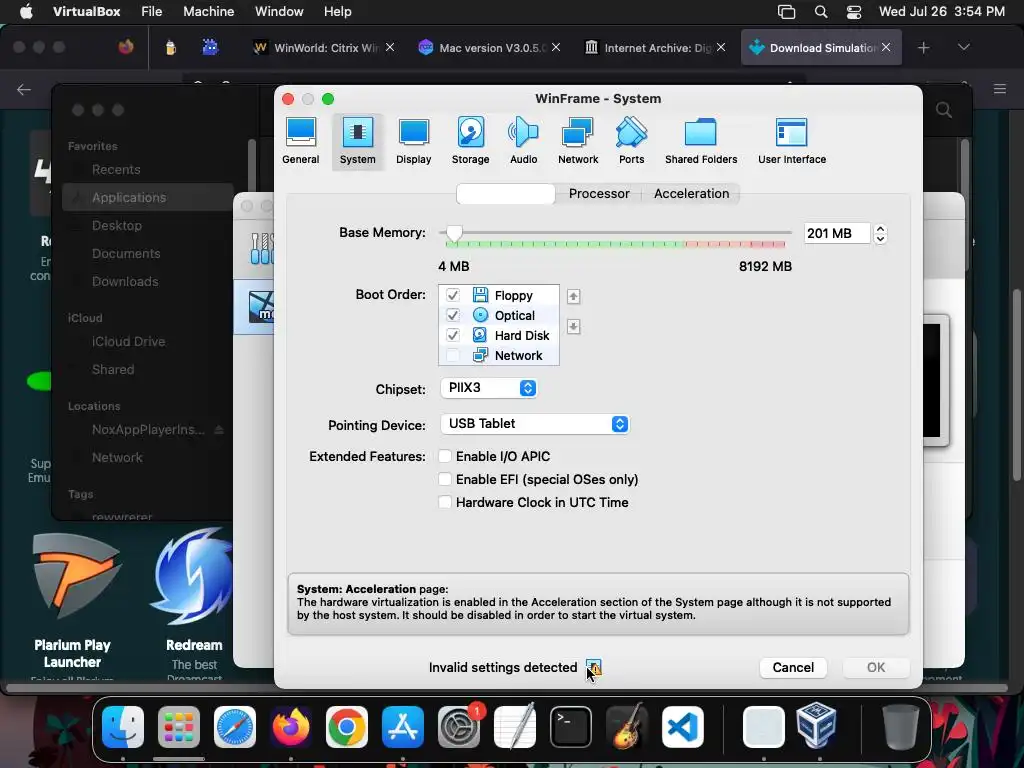
Task: Open the Window menu
Action: (x=279, y=12)
